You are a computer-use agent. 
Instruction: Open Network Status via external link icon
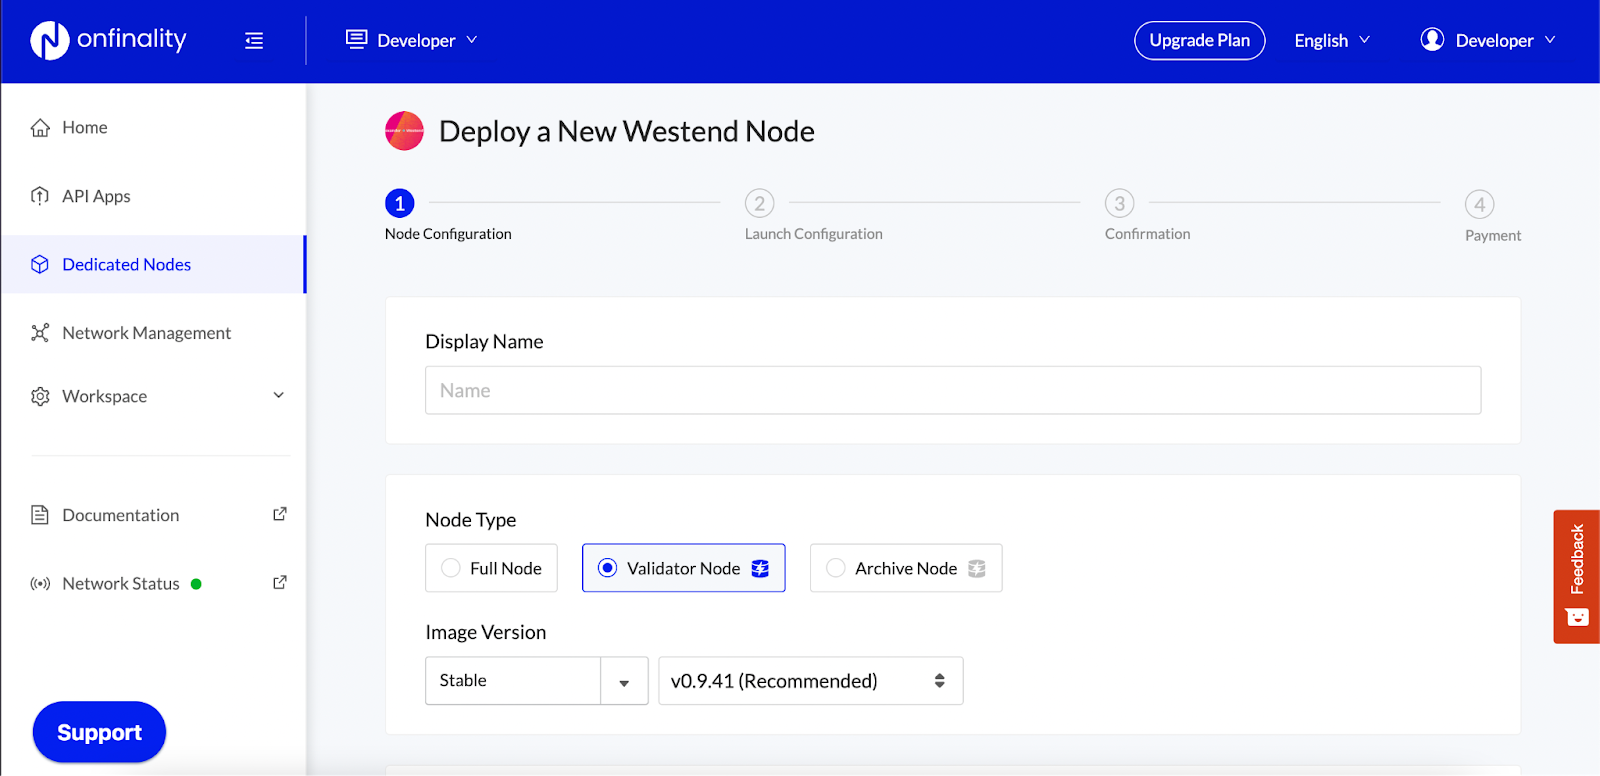coord(280,582)
